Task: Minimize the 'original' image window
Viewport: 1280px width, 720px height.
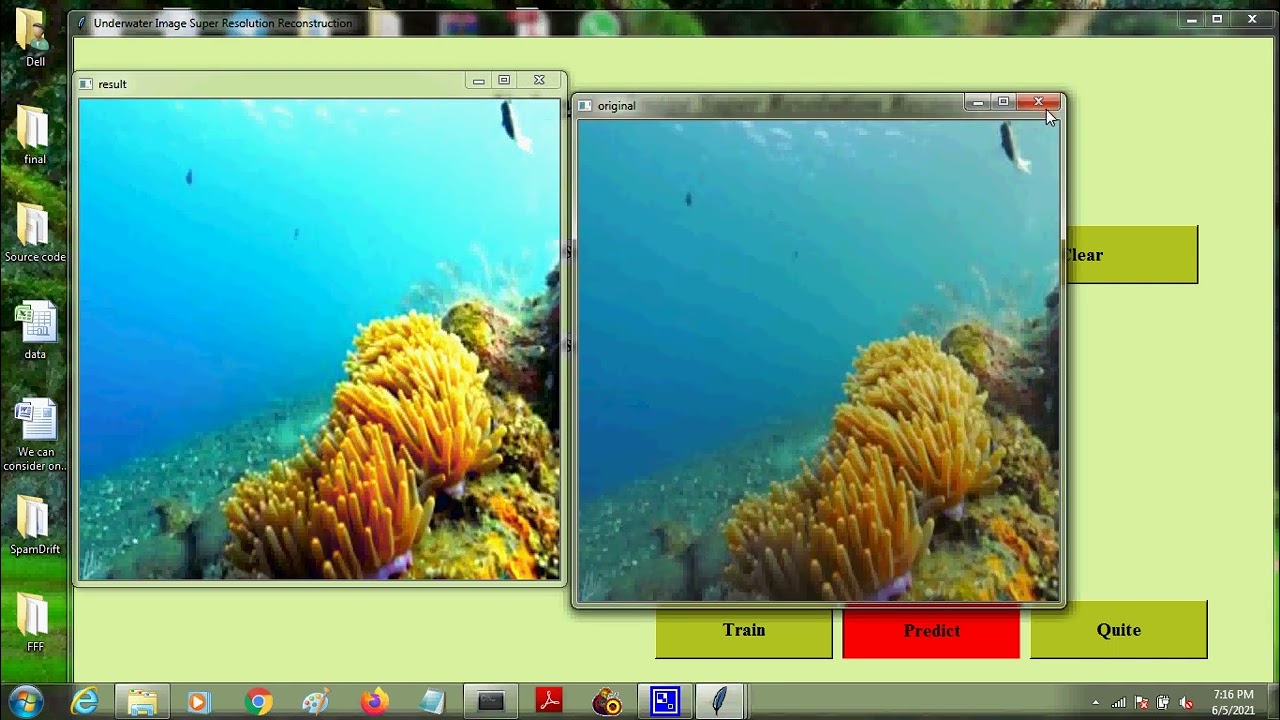Action: (978, 102)
